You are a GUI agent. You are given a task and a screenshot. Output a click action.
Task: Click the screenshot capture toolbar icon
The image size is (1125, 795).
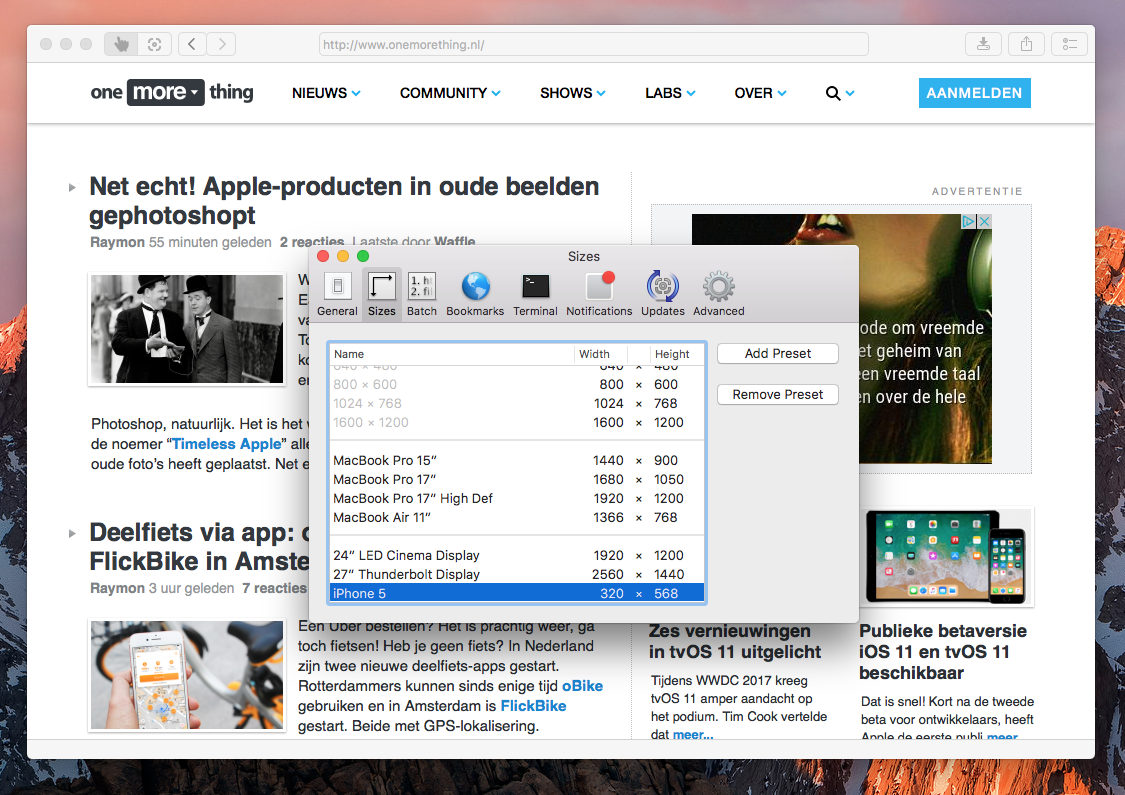click(x=154, y=44)
